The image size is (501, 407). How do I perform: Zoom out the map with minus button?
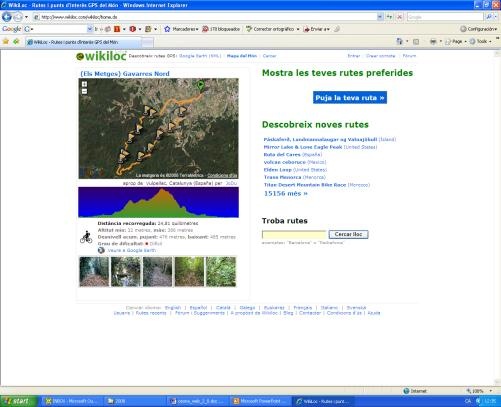84,91
